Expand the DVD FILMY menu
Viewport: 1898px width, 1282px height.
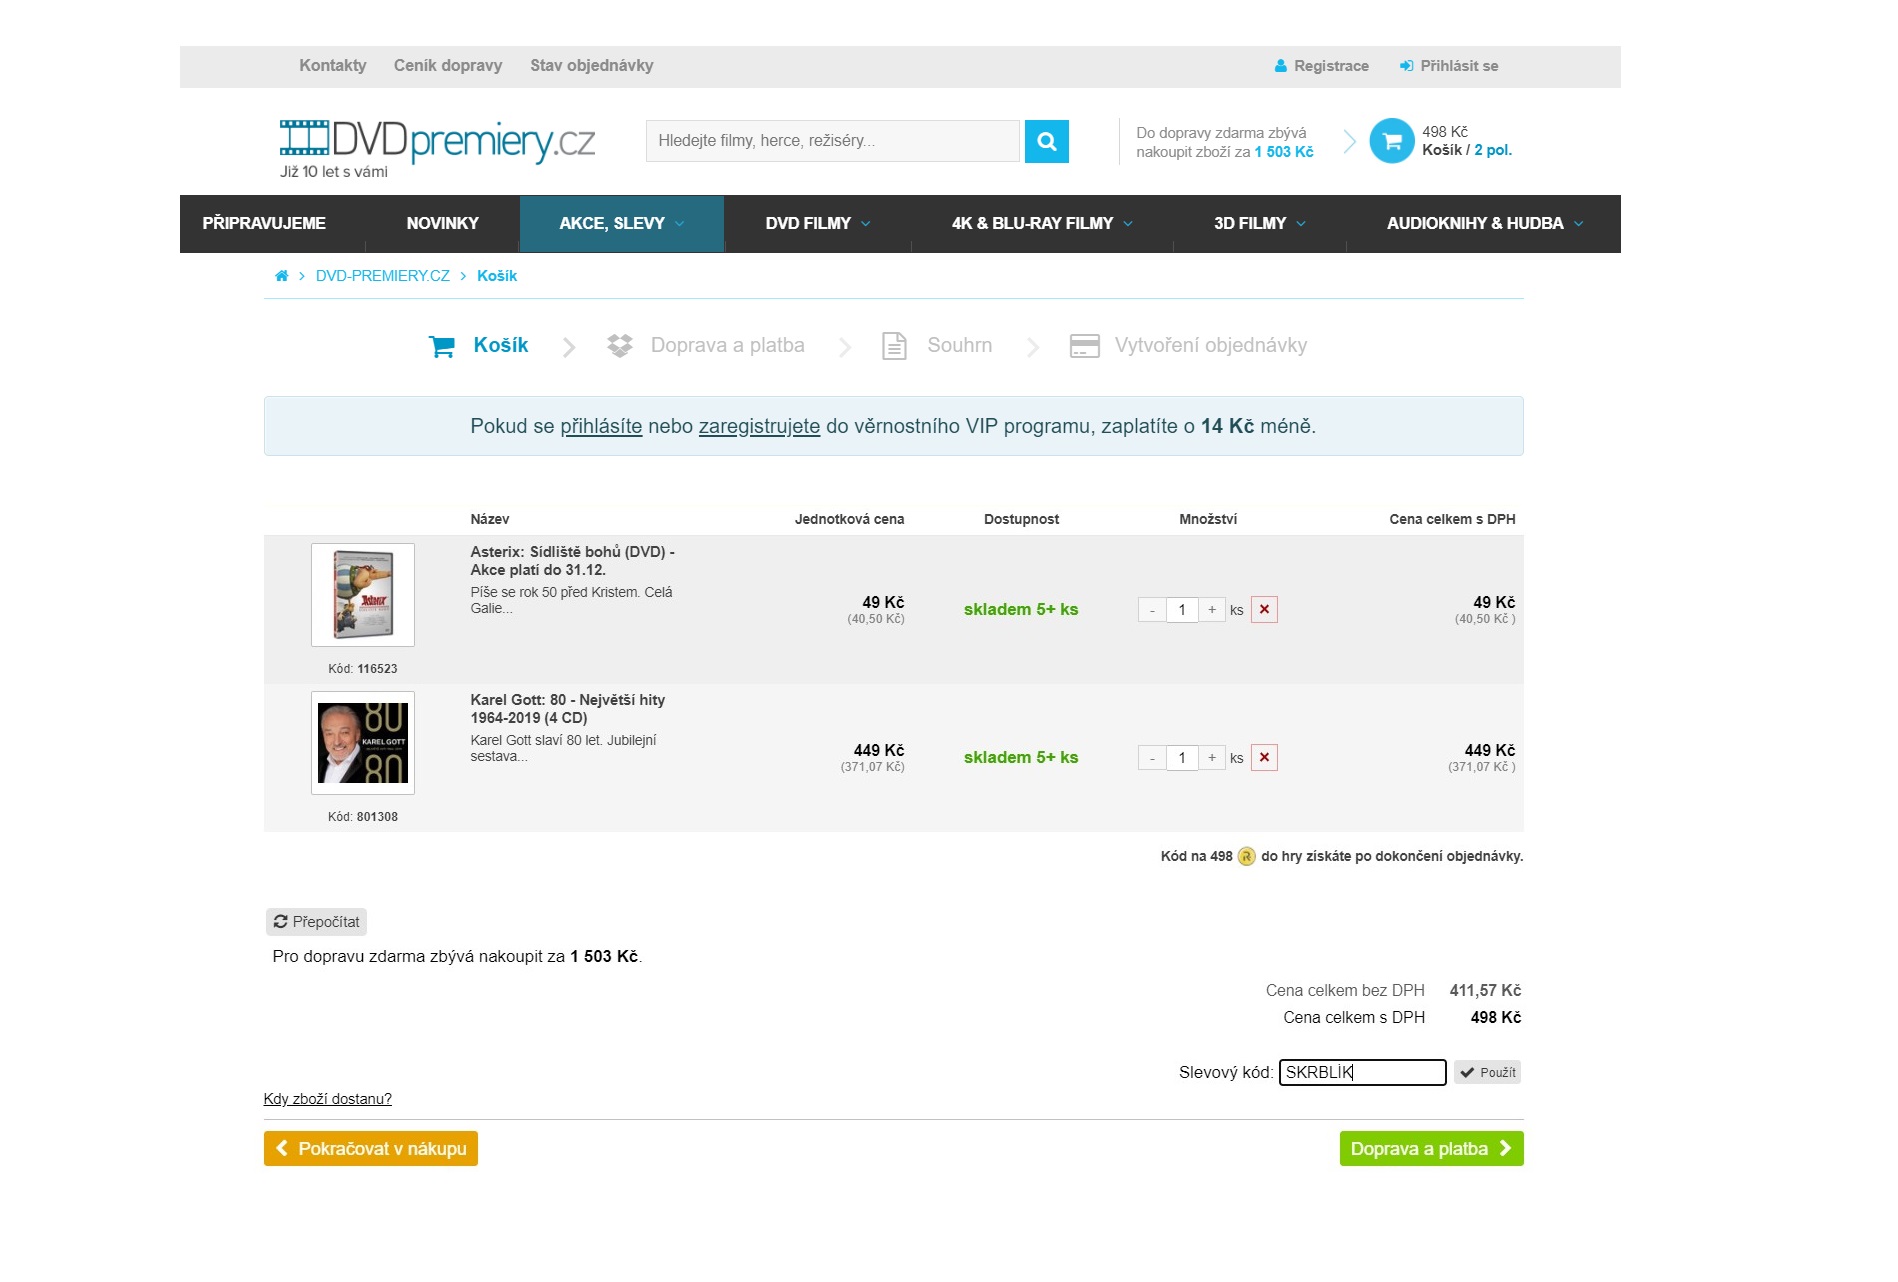point(817,224)
